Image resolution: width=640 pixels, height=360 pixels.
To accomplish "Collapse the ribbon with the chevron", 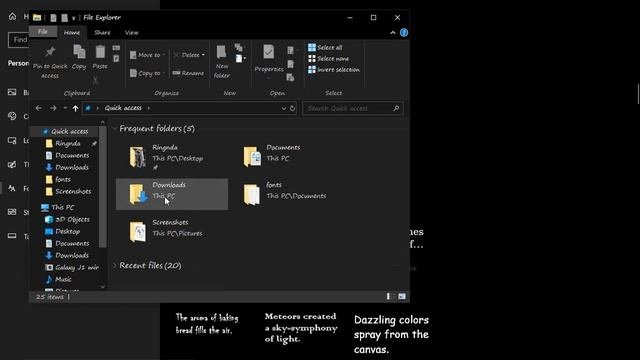I will coord(393,33).
